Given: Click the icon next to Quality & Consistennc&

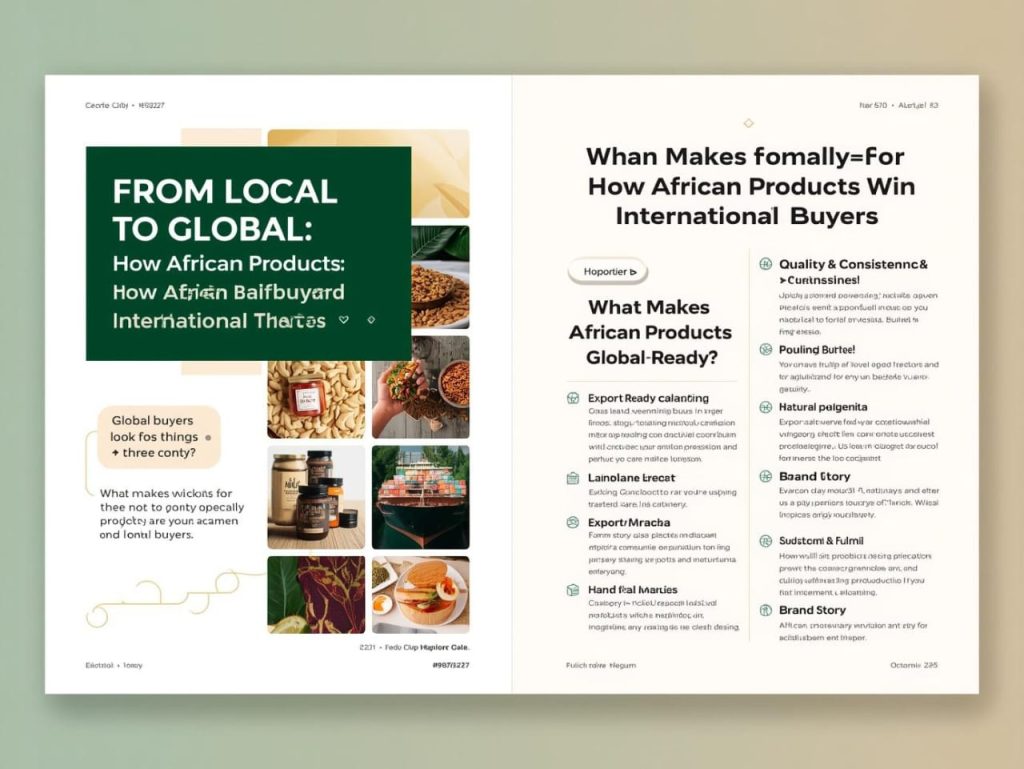Looking at the screenshot, I should point(765,265).
